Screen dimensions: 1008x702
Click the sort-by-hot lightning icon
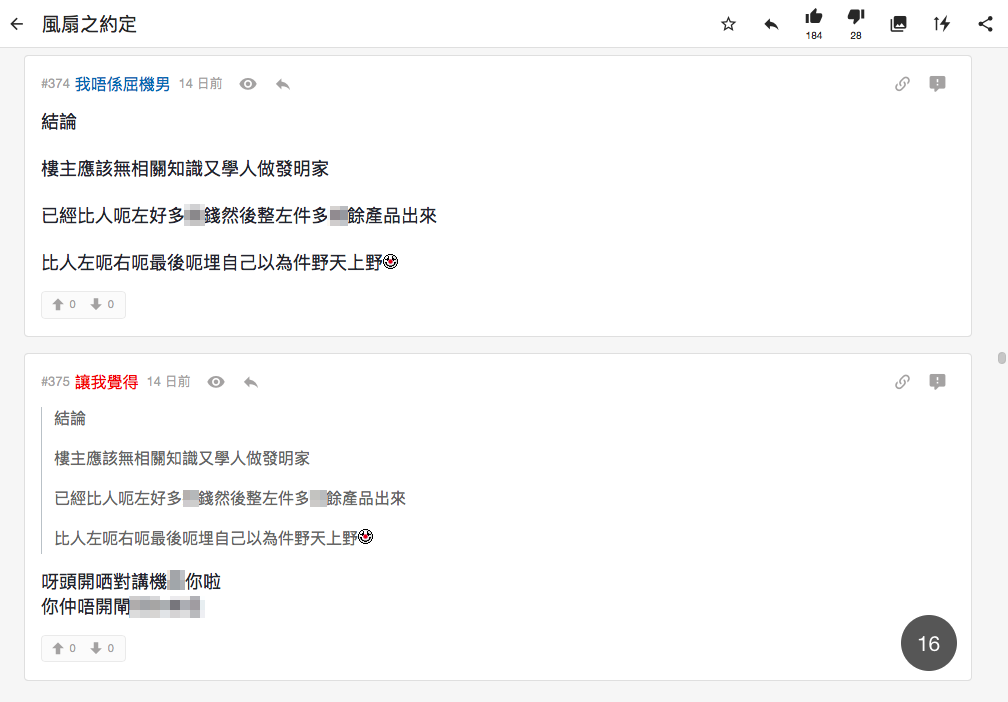point(942,24)
